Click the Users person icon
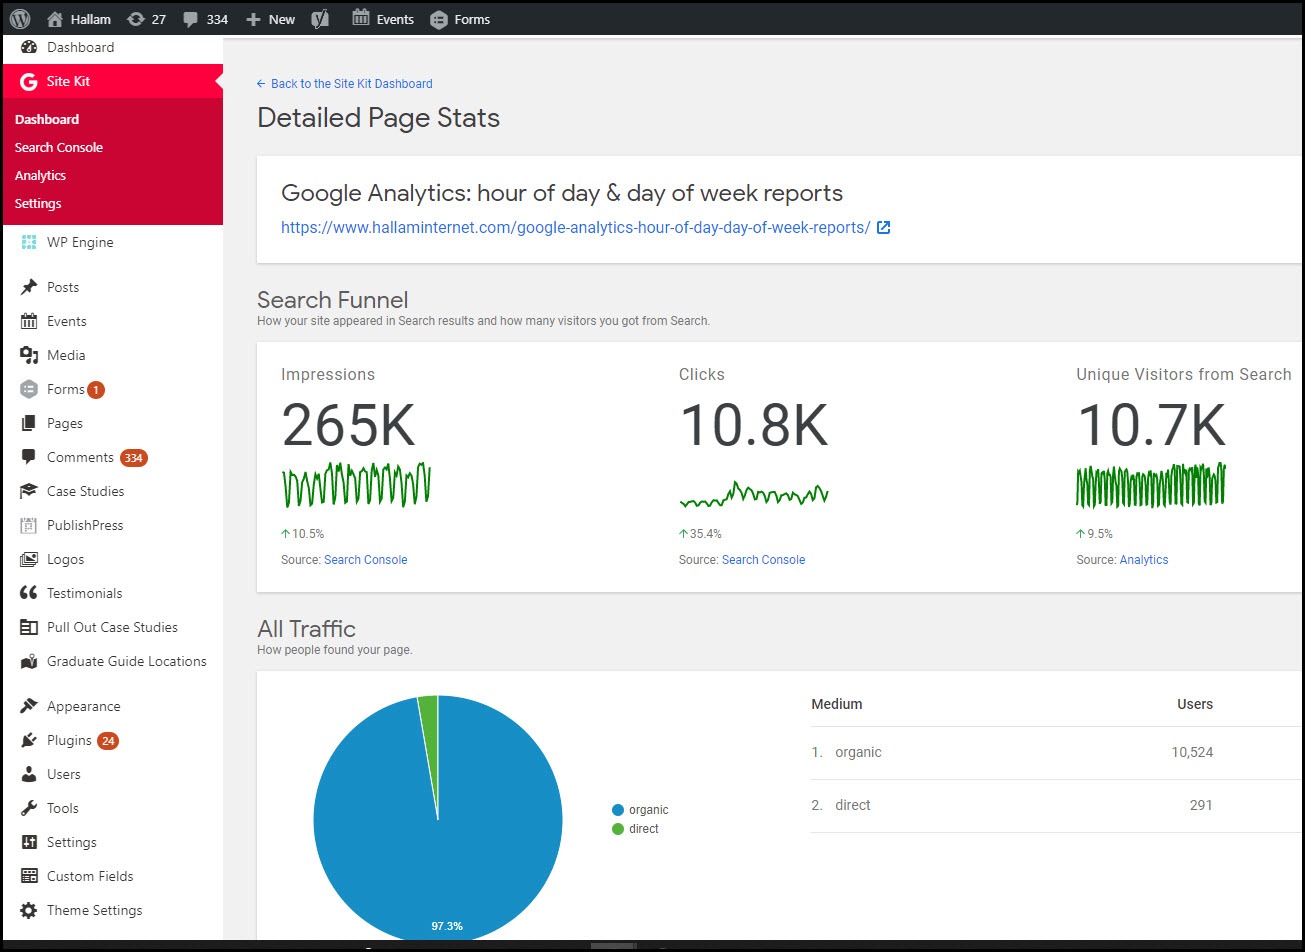The height and width of the screenshot is (952, 1305). pos(29,774)
